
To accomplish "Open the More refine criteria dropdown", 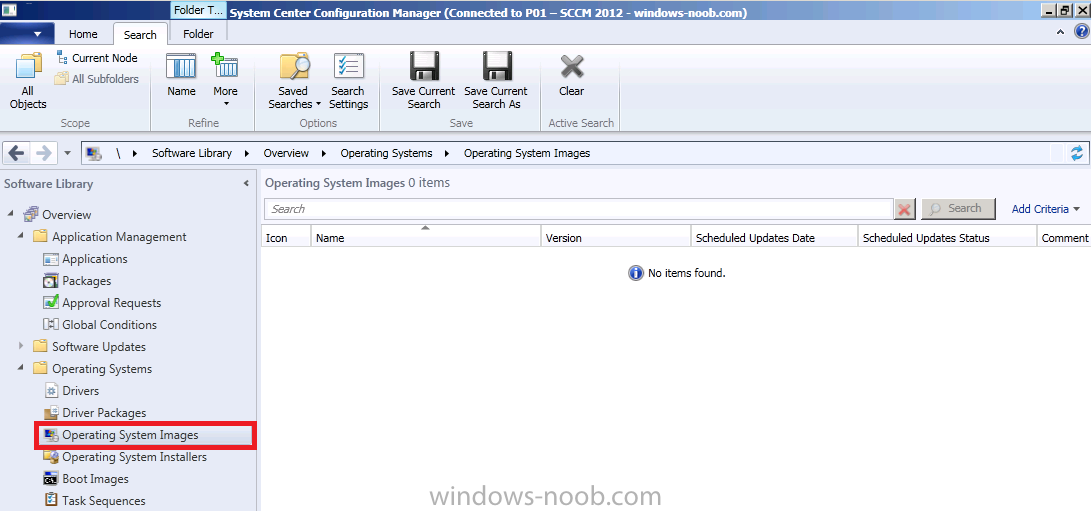I will point(225,80).
